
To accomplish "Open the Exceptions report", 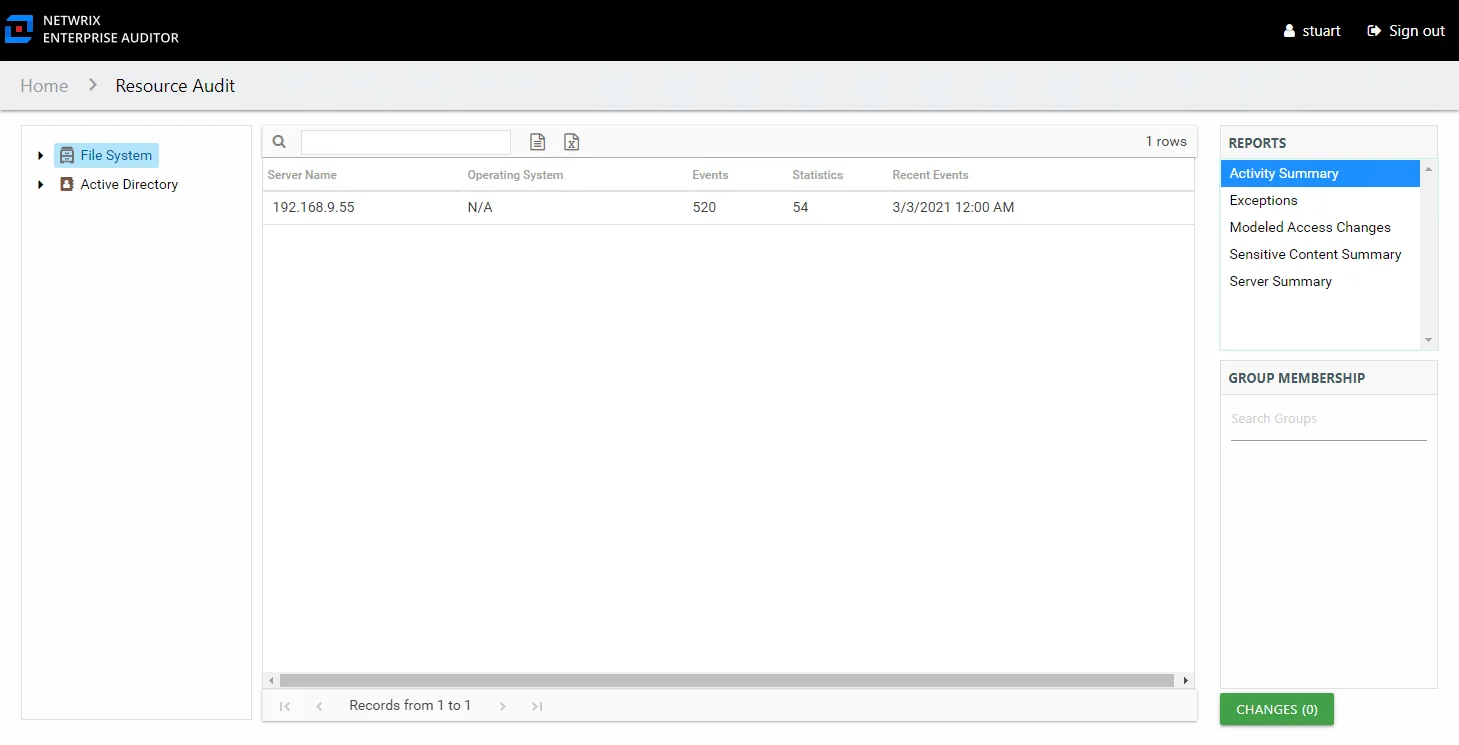I will click(1320, 200).
